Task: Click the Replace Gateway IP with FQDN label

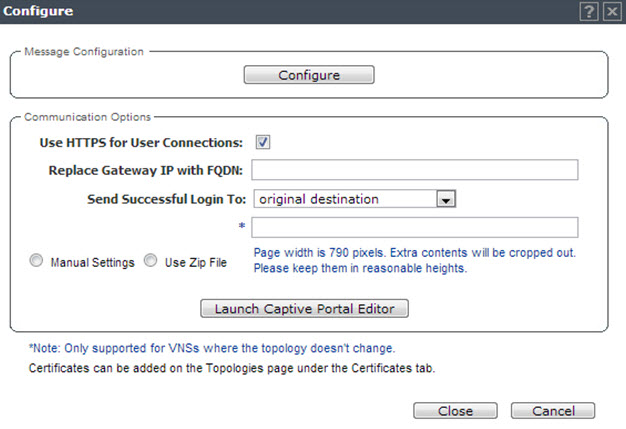Action: (146, 171)
